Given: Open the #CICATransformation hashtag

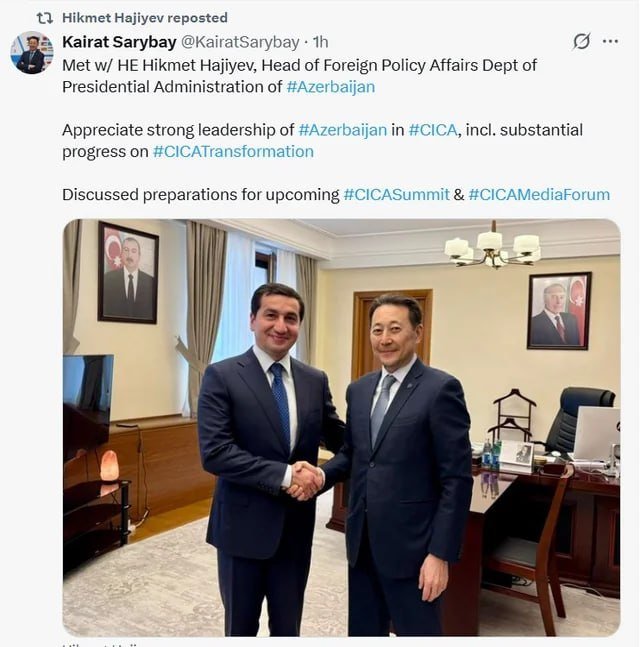Looking at the screenshot, I should (x=233, y=151).
